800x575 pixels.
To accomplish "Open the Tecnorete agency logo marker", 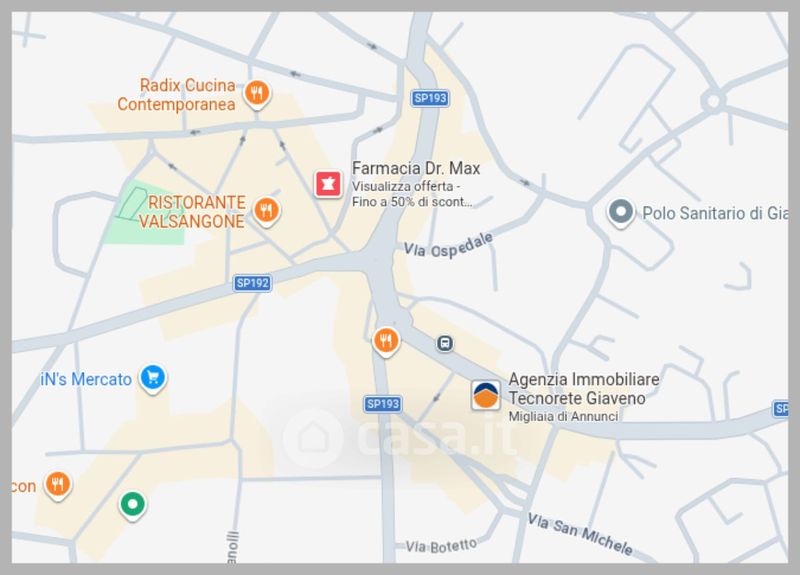I will click(485, 395).
